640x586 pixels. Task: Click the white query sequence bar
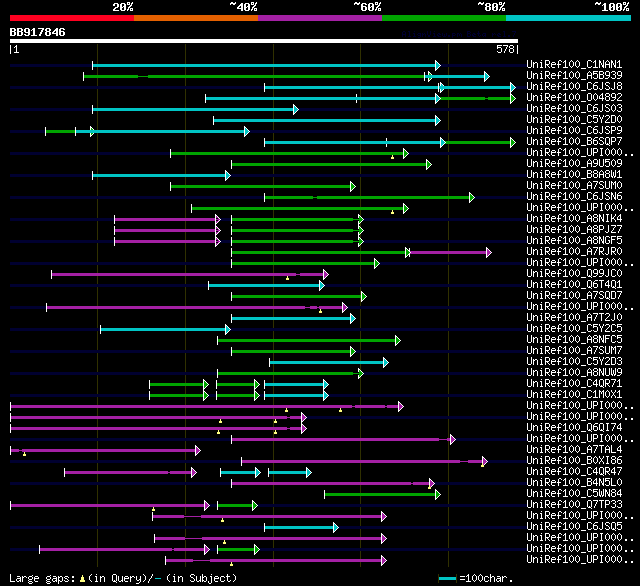coord(264,41)
